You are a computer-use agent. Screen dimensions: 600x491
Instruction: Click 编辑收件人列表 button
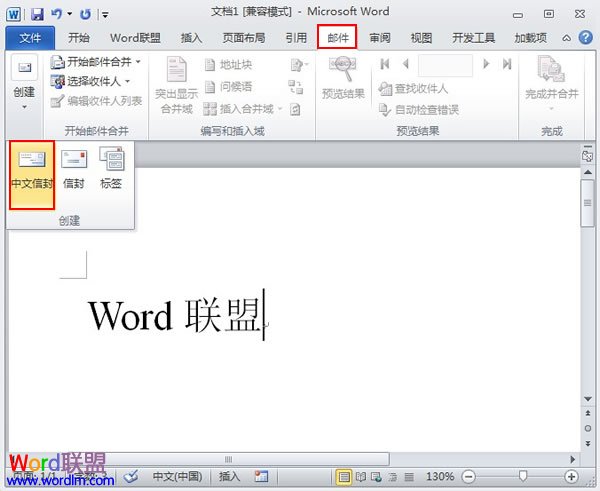pos(96,101)
